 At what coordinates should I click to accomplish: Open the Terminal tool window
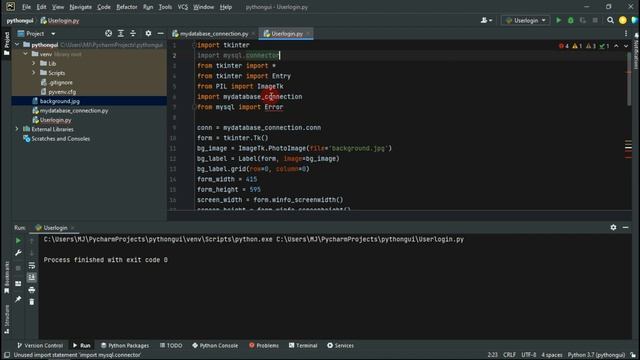(x=303, y=345)
